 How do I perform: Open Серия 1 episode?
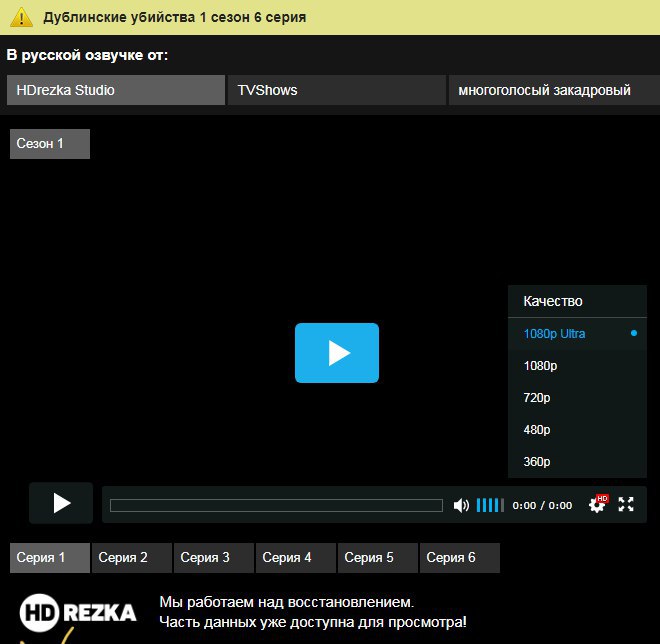[50, 558]
